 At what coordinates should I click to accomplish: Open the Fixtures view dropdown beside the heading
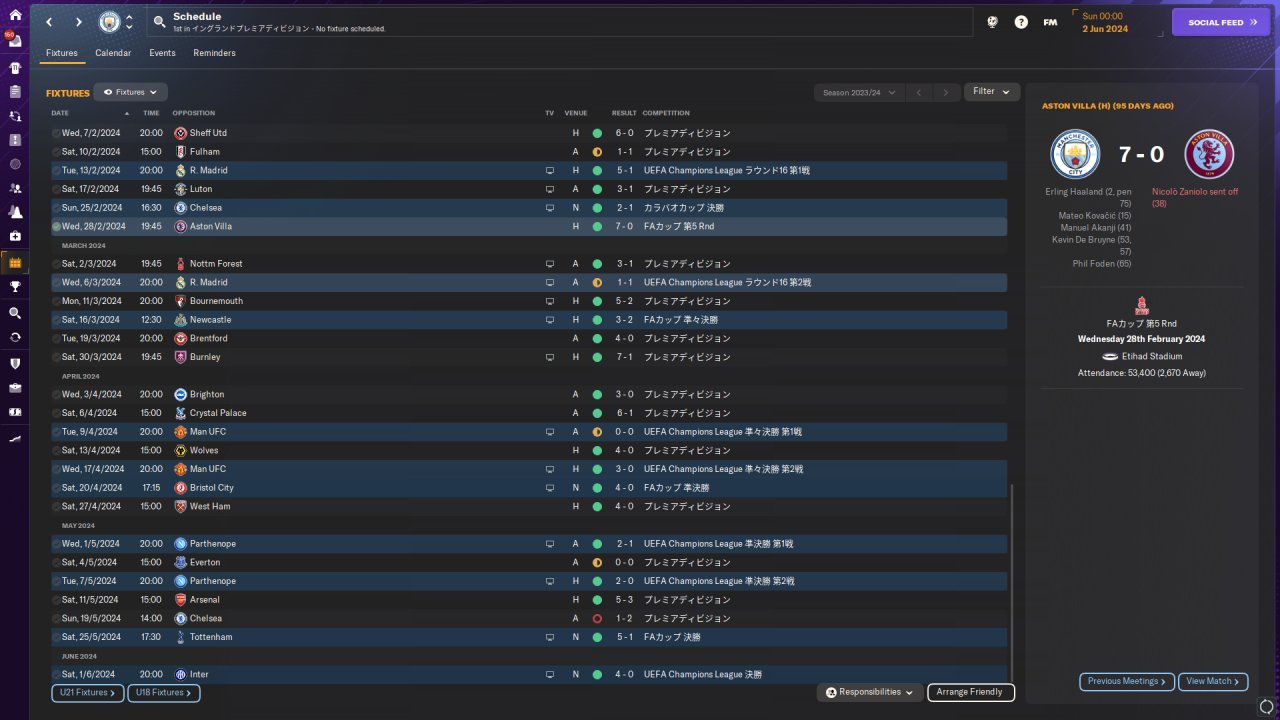click(130, 92)
